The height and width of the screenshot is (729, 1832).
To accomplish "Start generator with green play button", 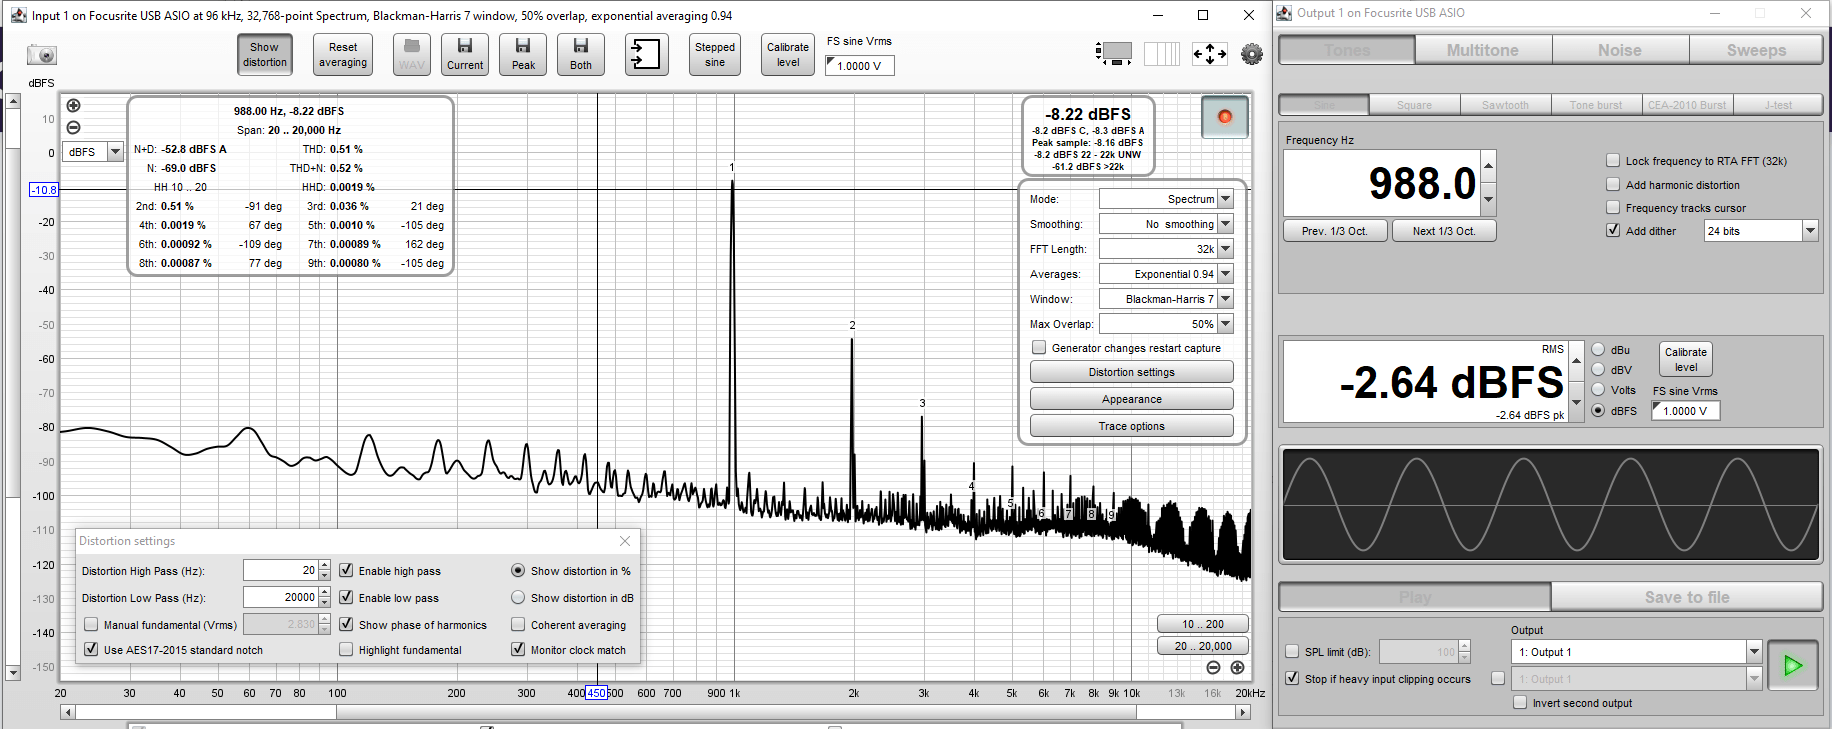I will tap(1793, 665).
